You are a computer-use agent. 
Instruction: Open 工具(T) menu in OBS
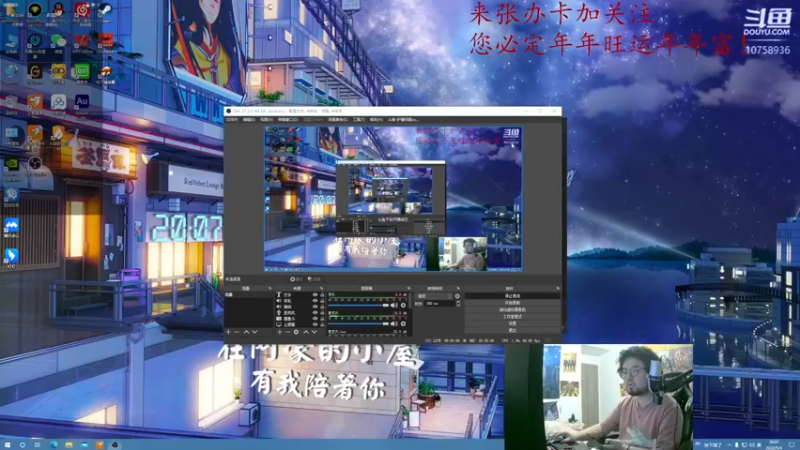click(359, 120)
